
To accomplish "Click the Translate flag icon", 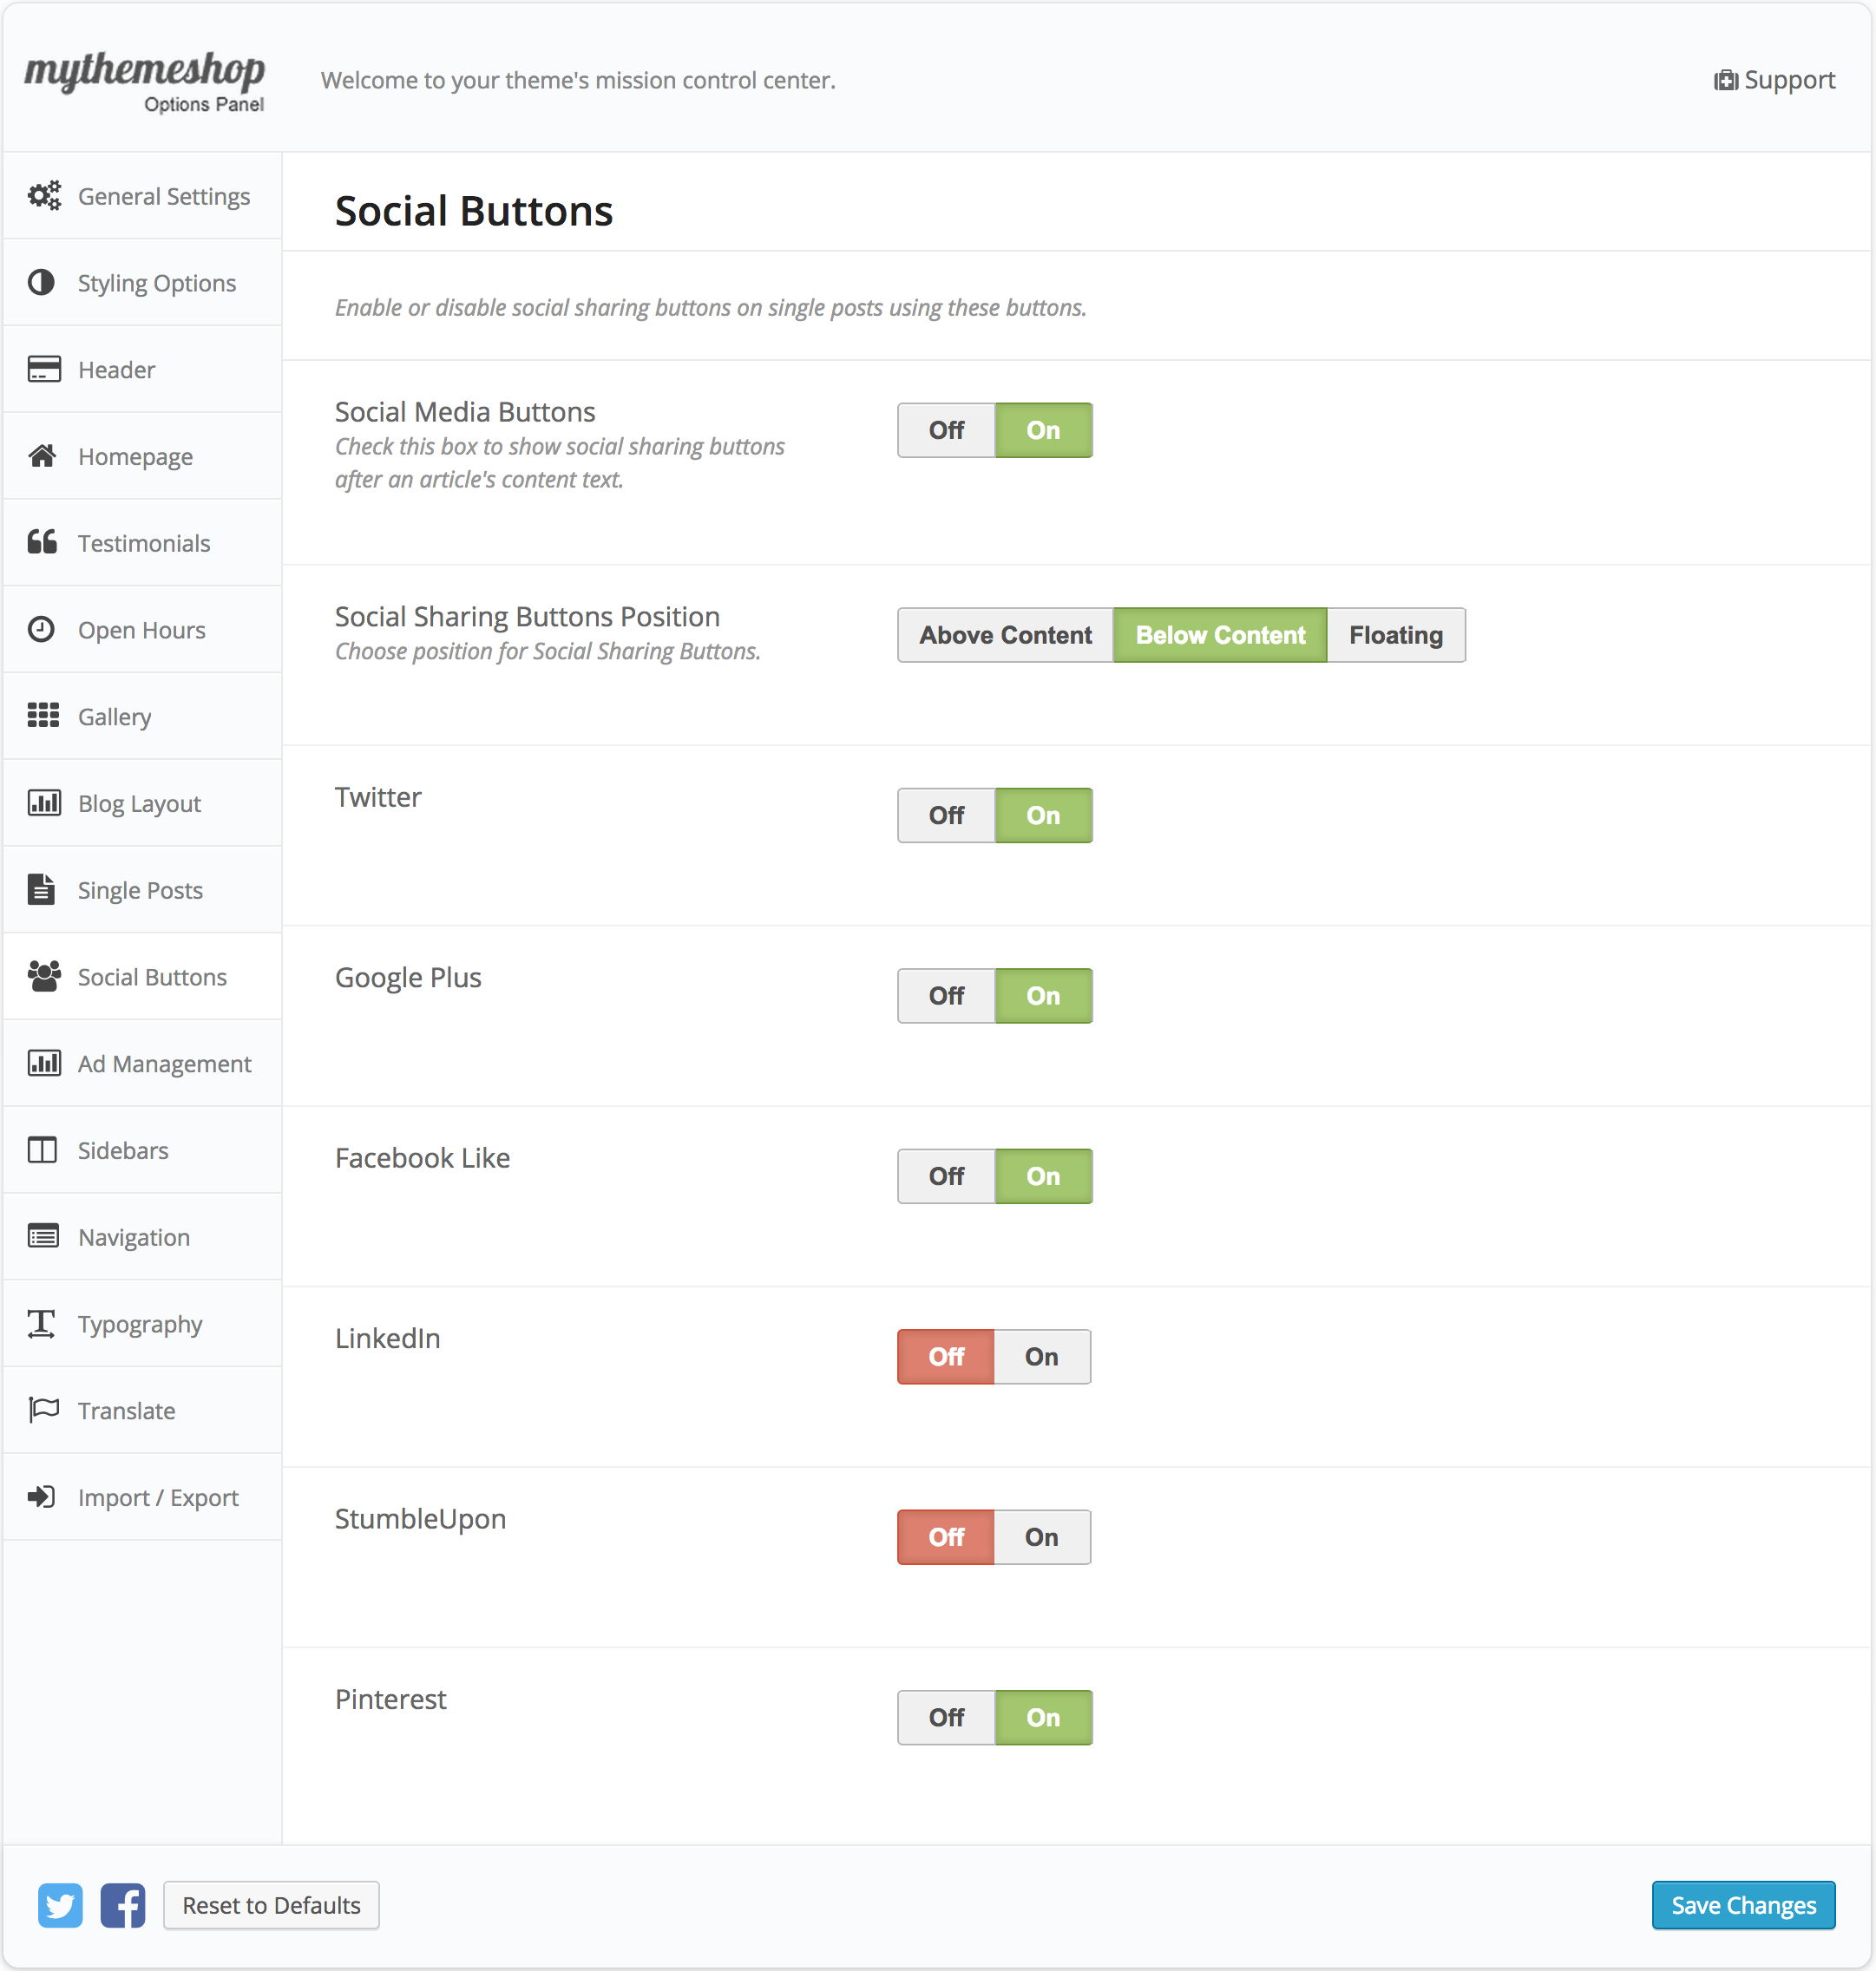I will tap(43, 1410).
